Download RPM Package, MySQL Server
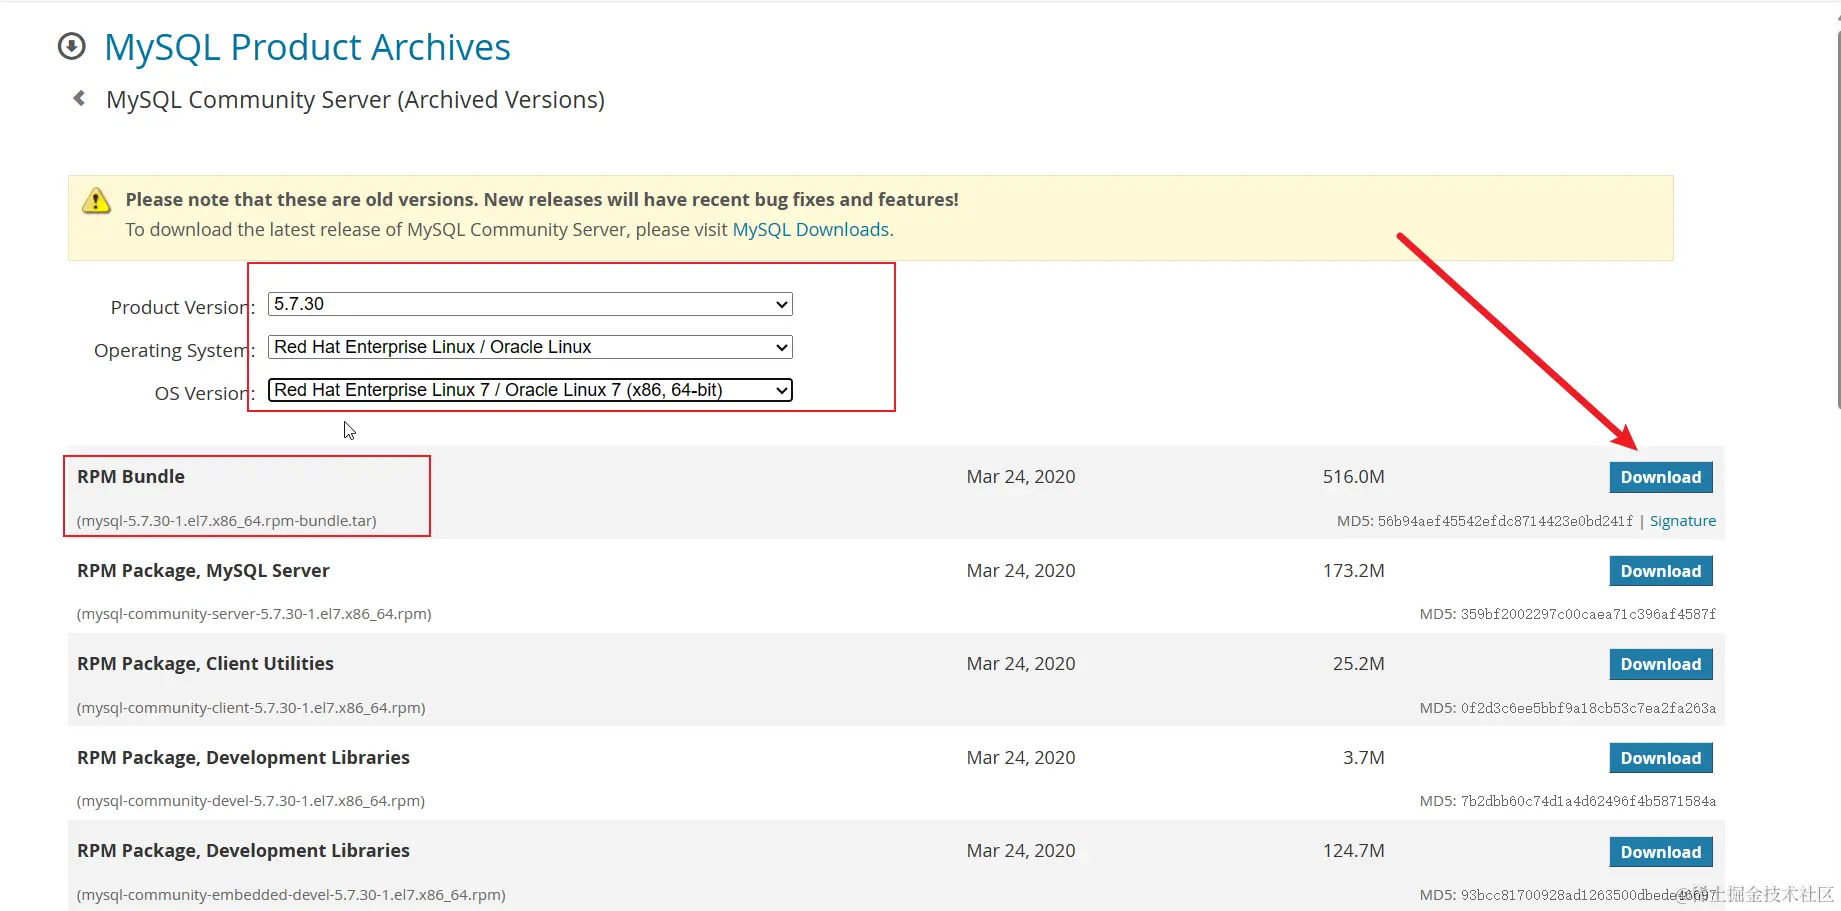 [x=1661, y=571]
